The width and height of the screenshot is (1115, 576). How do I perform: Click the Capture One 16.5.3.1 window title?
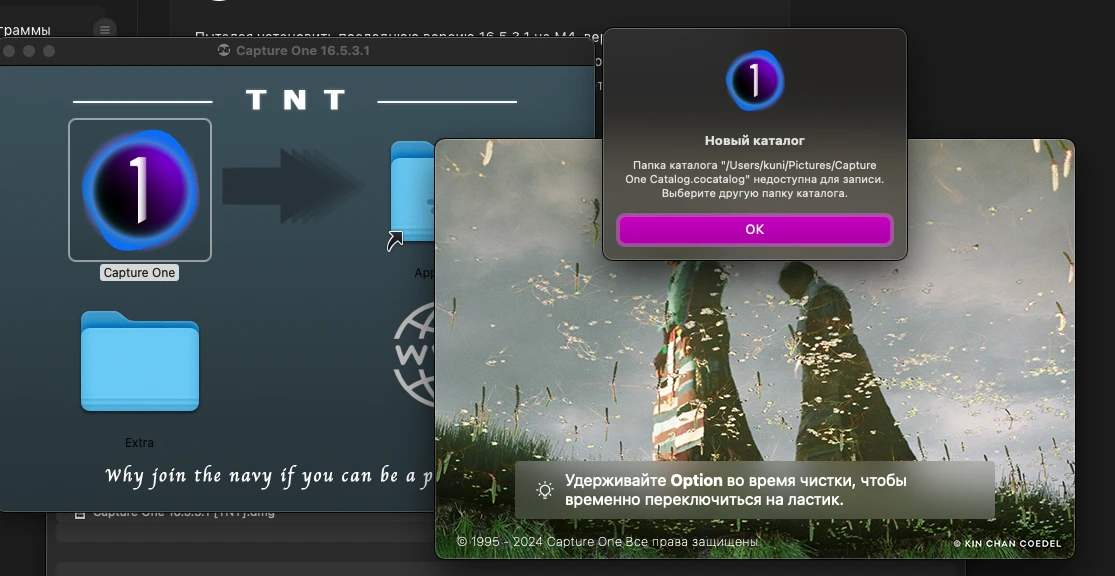(303, 51)
